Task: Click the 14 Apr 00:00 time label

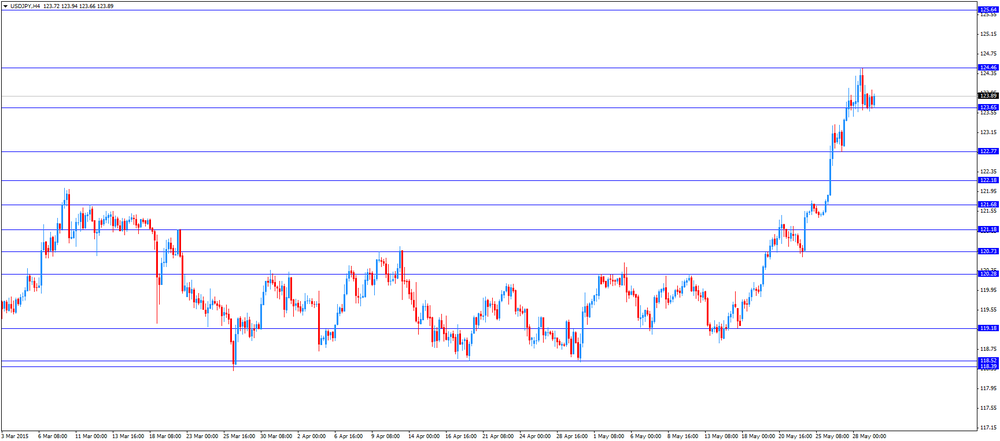Action: coord(424,437)
